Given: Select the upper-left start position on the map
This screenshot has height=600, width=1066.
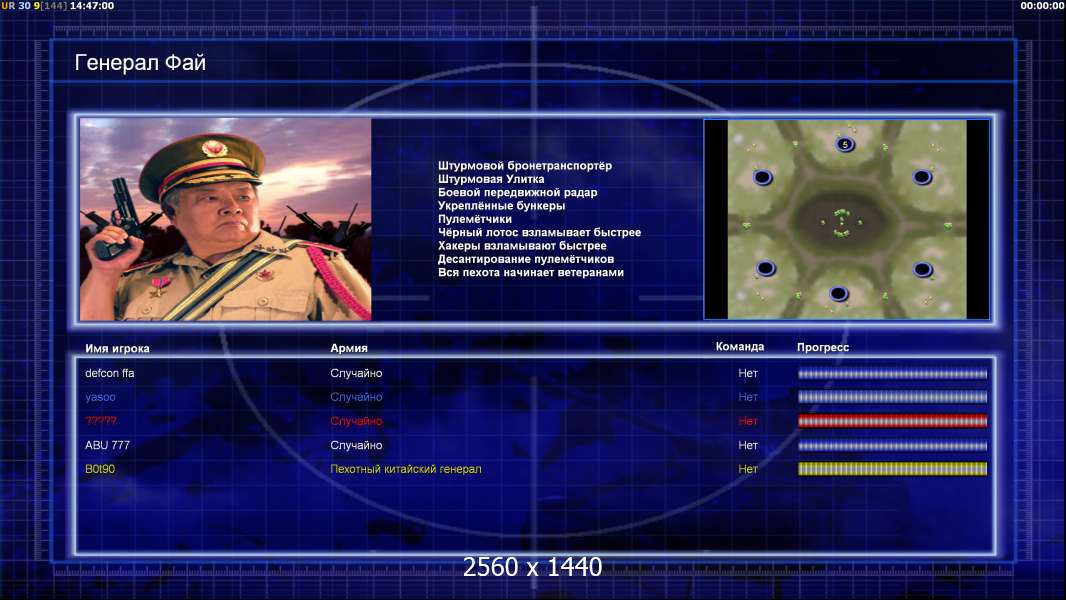Looking at the screenshot, I should pos(763,178).
